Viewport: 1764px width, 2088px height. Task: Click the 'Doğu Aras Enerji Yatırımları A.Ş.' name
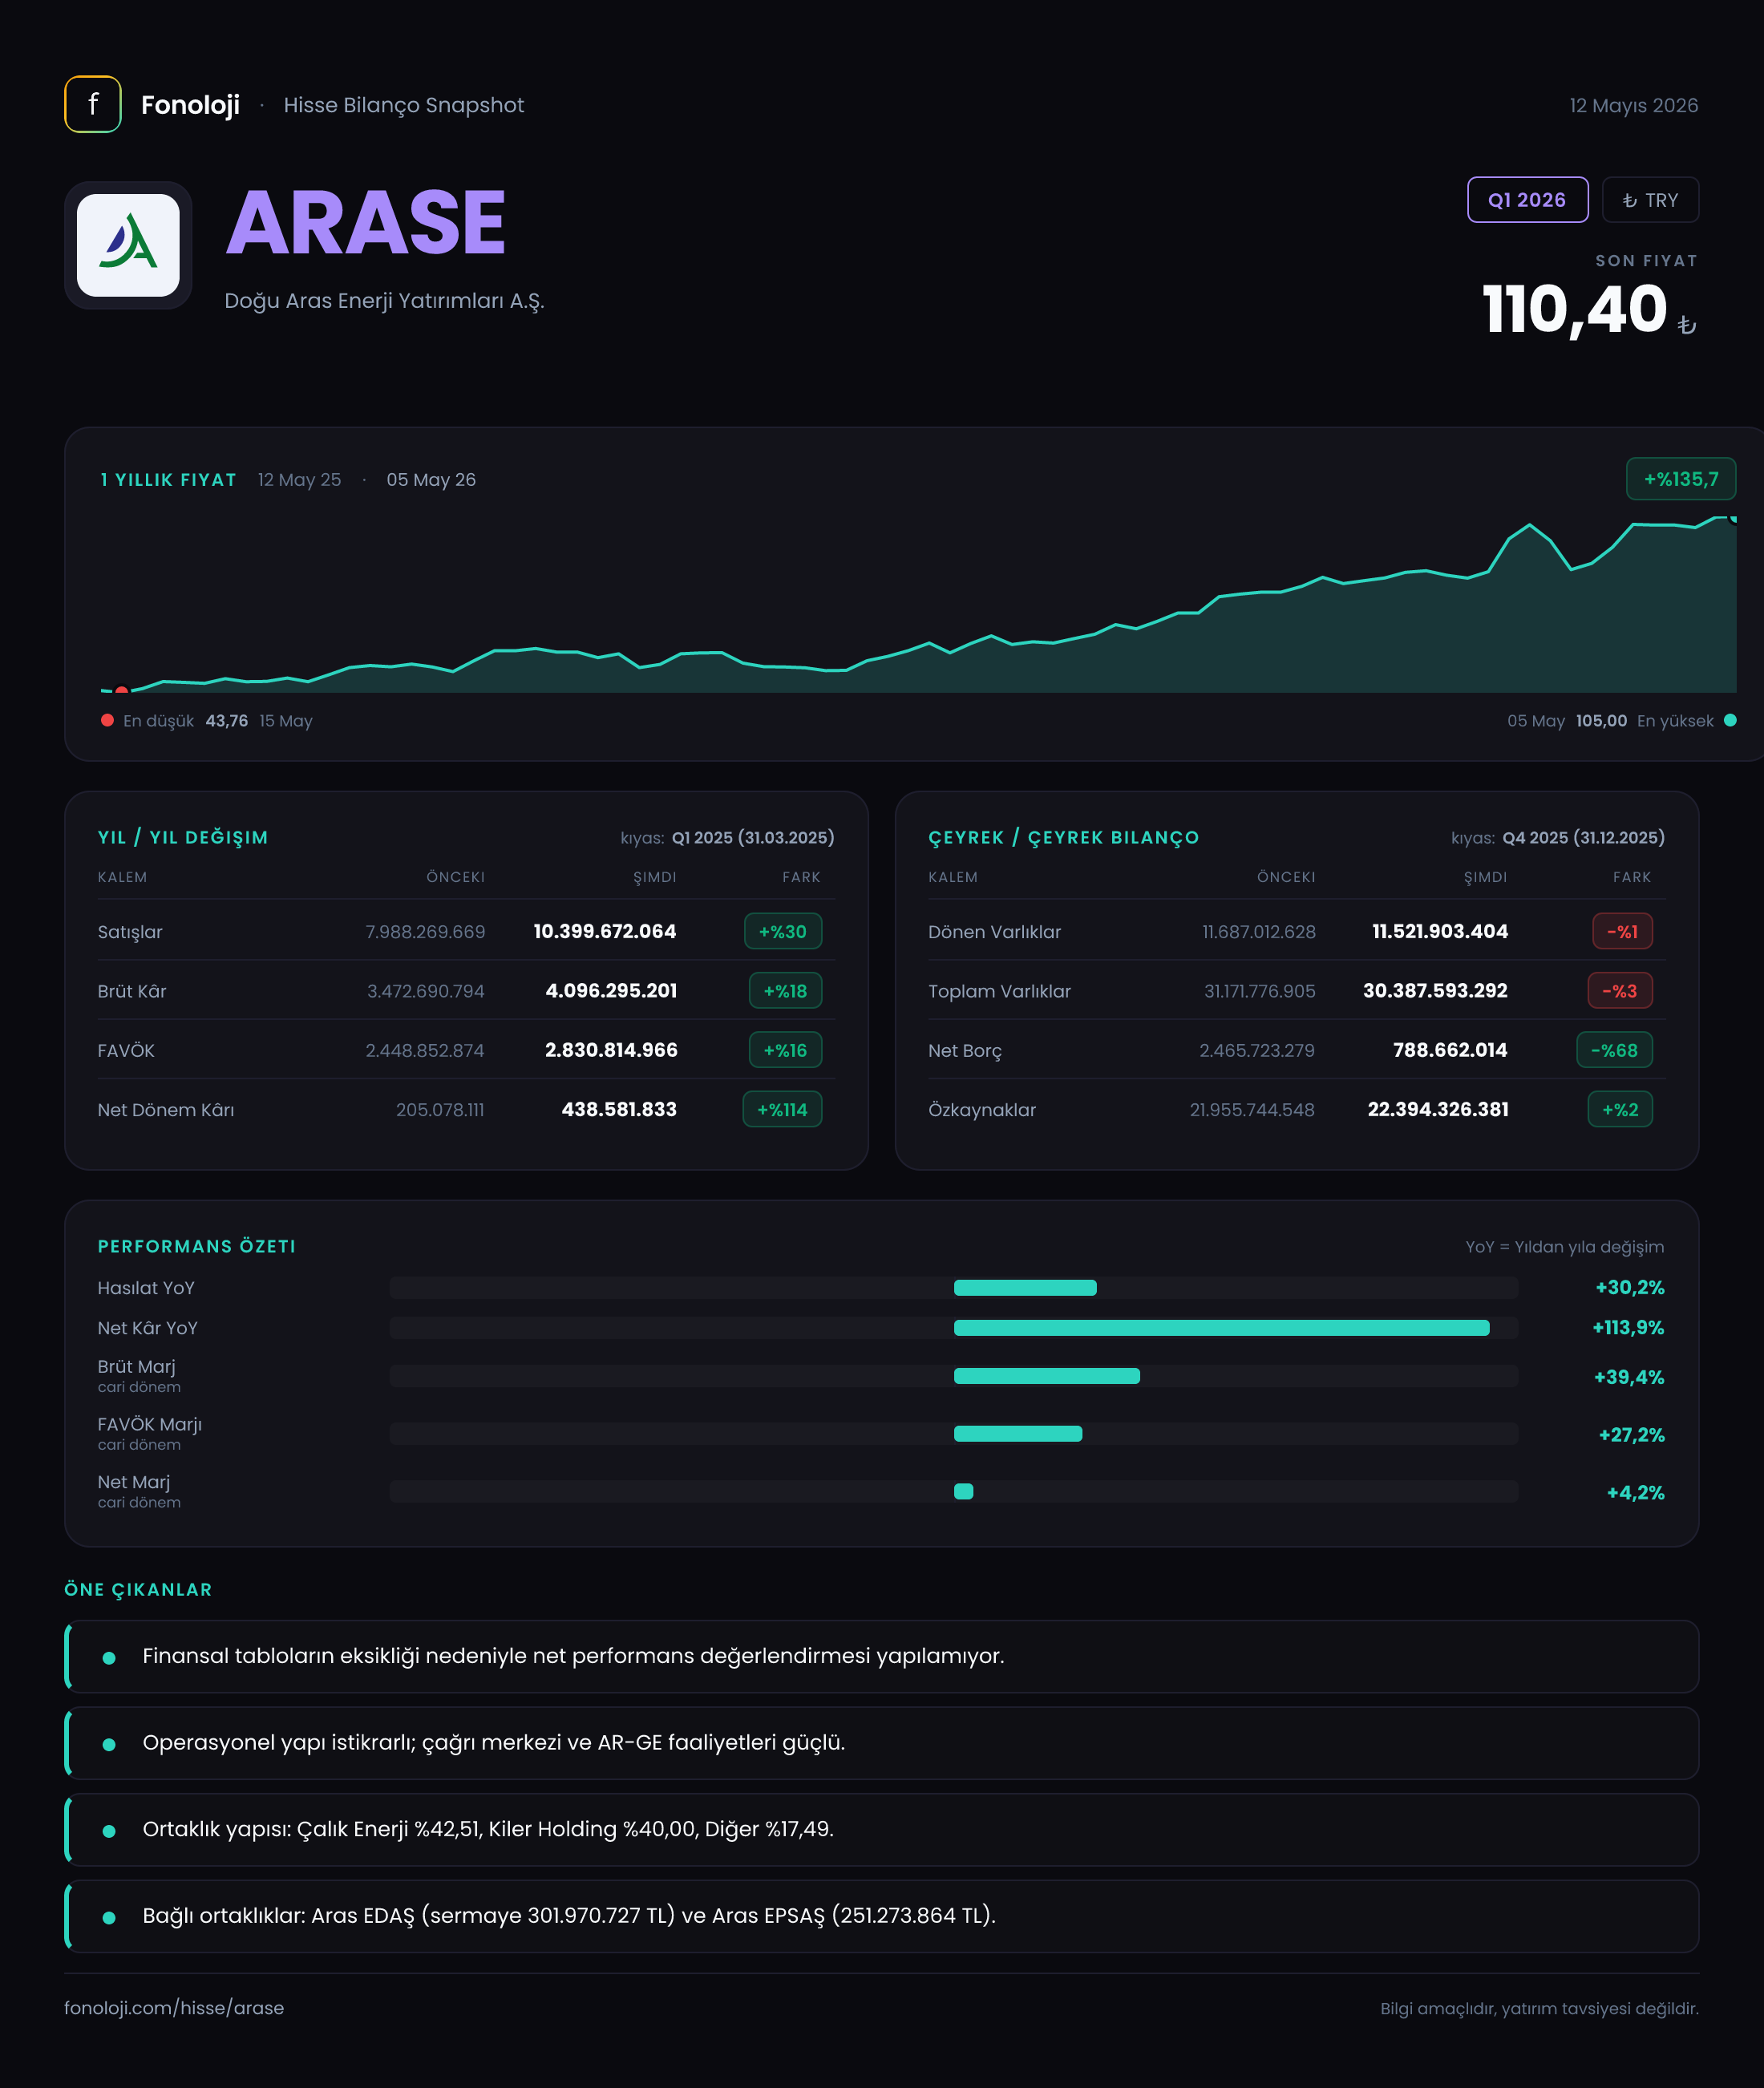click(x=385, y=301)
